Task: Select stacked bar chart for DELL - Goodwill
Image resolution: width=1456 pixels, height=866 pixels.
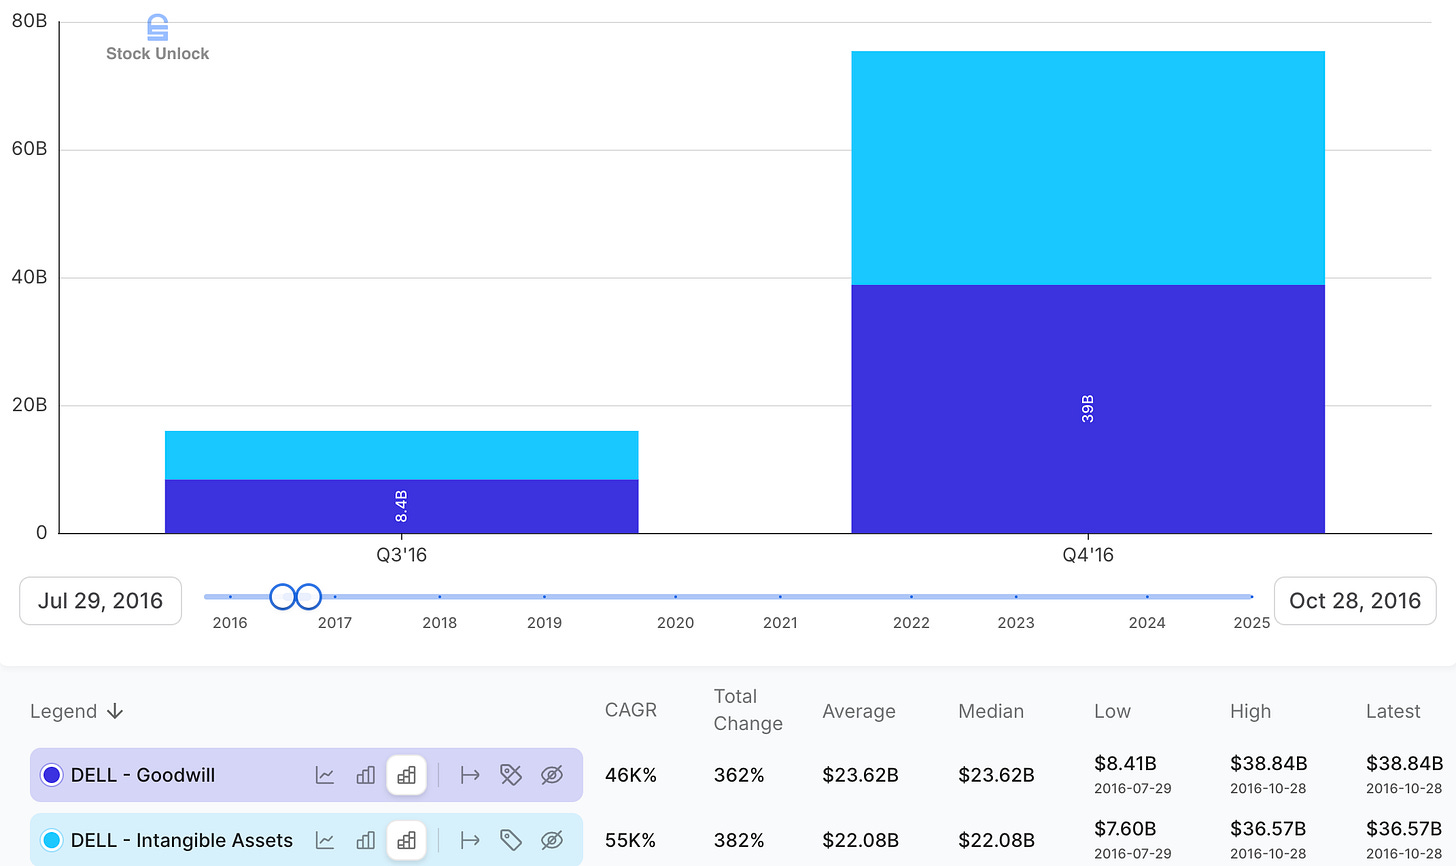Action: click(406, 775)
